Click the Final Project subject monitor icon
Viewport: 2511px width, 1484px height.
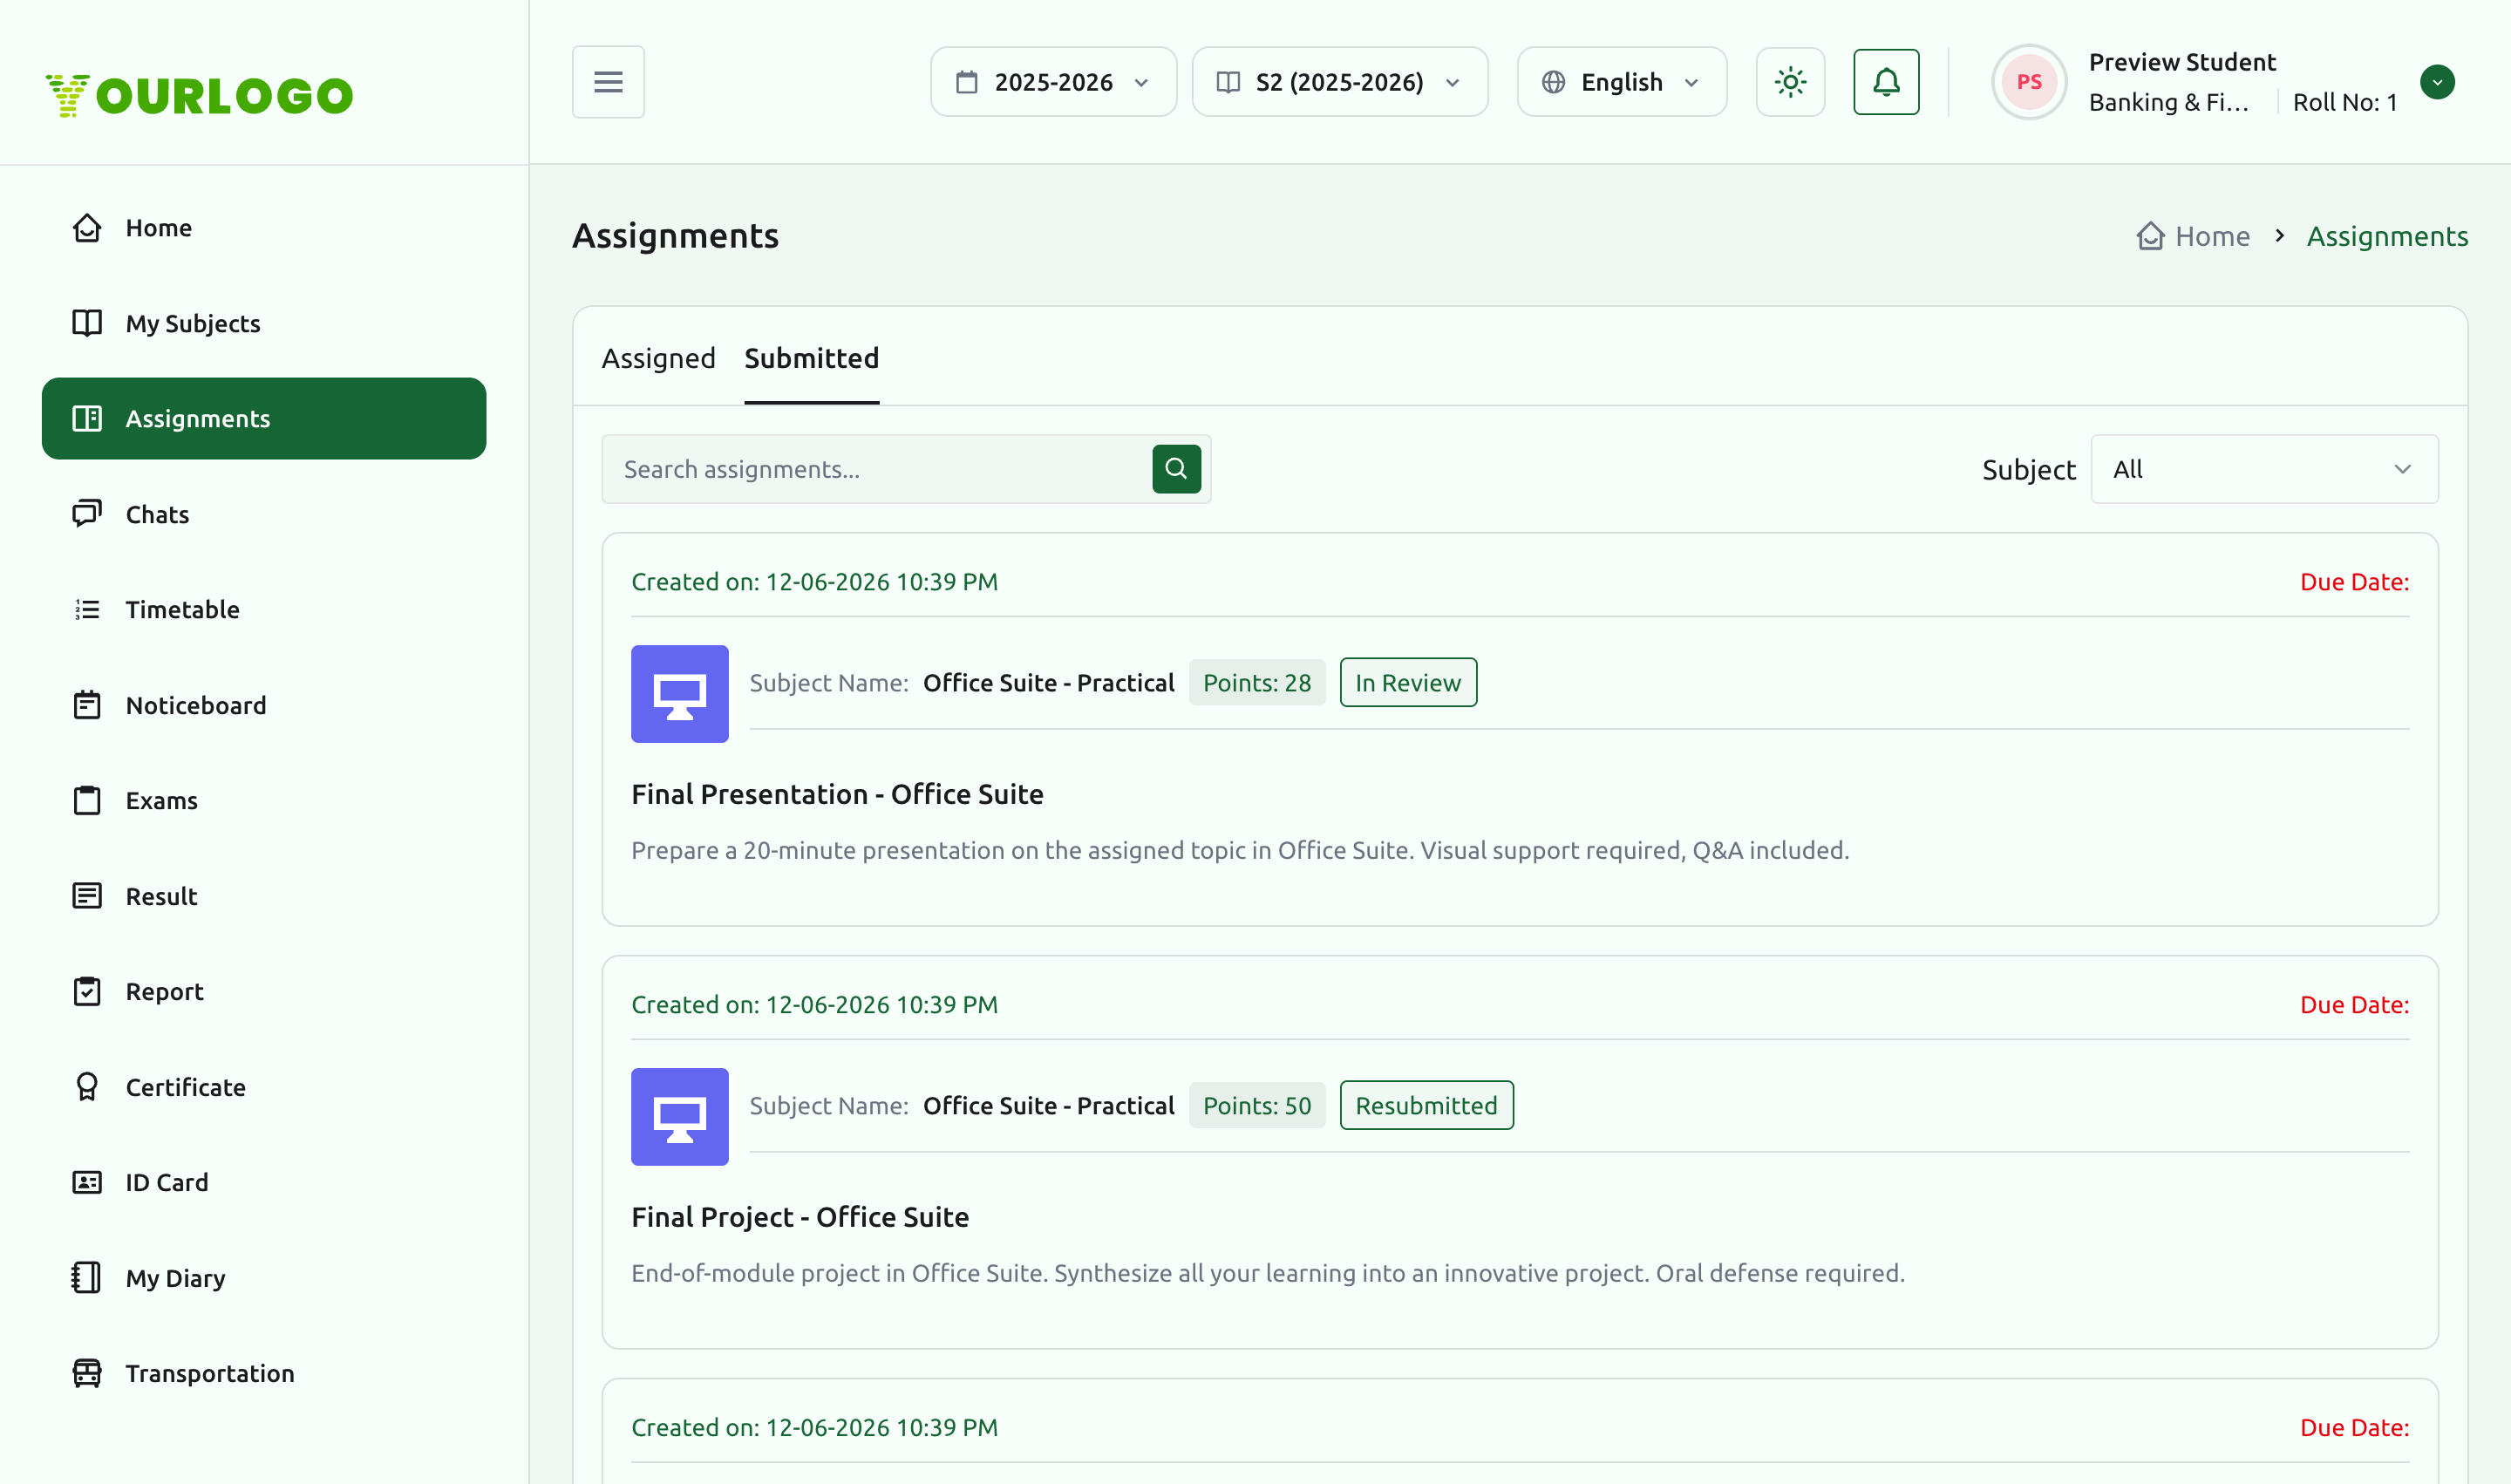pyautogui.click(x=680, y=1117)
